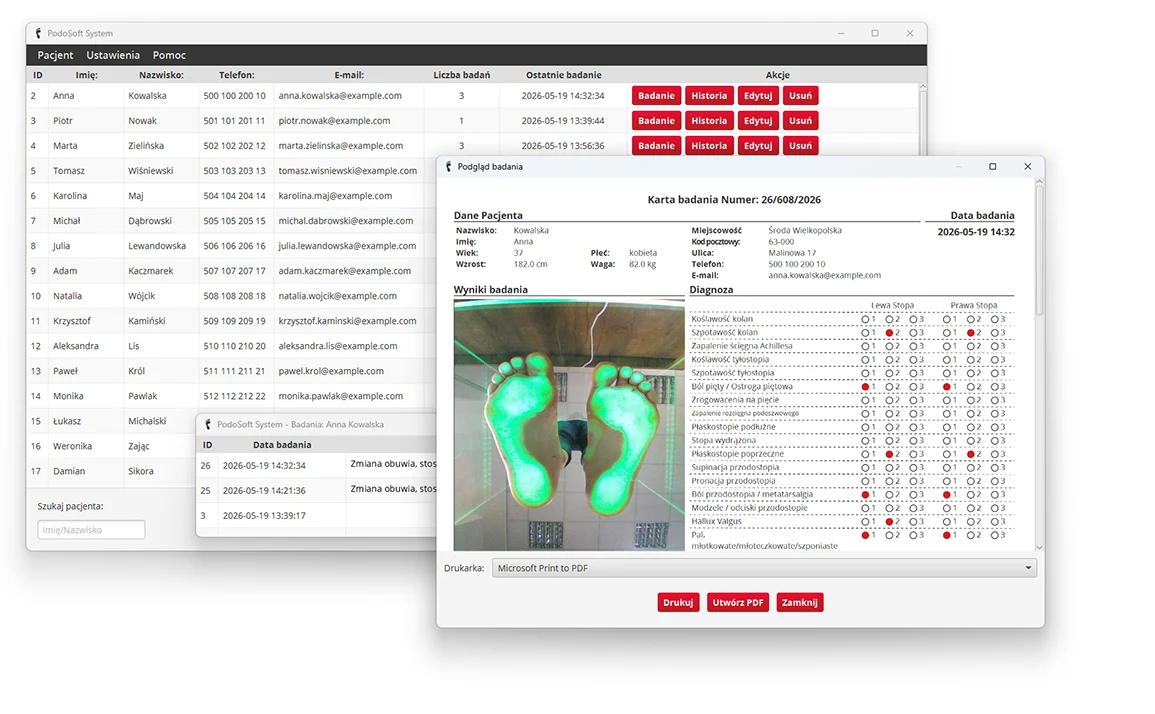Viewport: 1155px width, 714px height.
Task: Open Historia for Piotr Nowak
Action: click(709, 121)
